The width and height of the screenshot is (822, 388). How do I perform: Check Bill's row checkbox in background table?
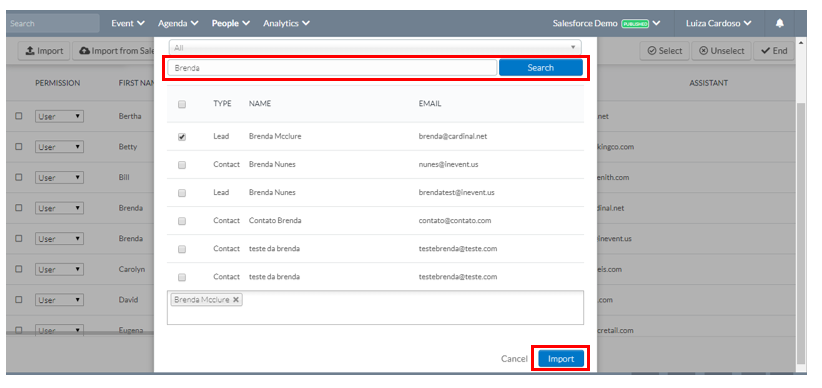click(x=19, y=177)
